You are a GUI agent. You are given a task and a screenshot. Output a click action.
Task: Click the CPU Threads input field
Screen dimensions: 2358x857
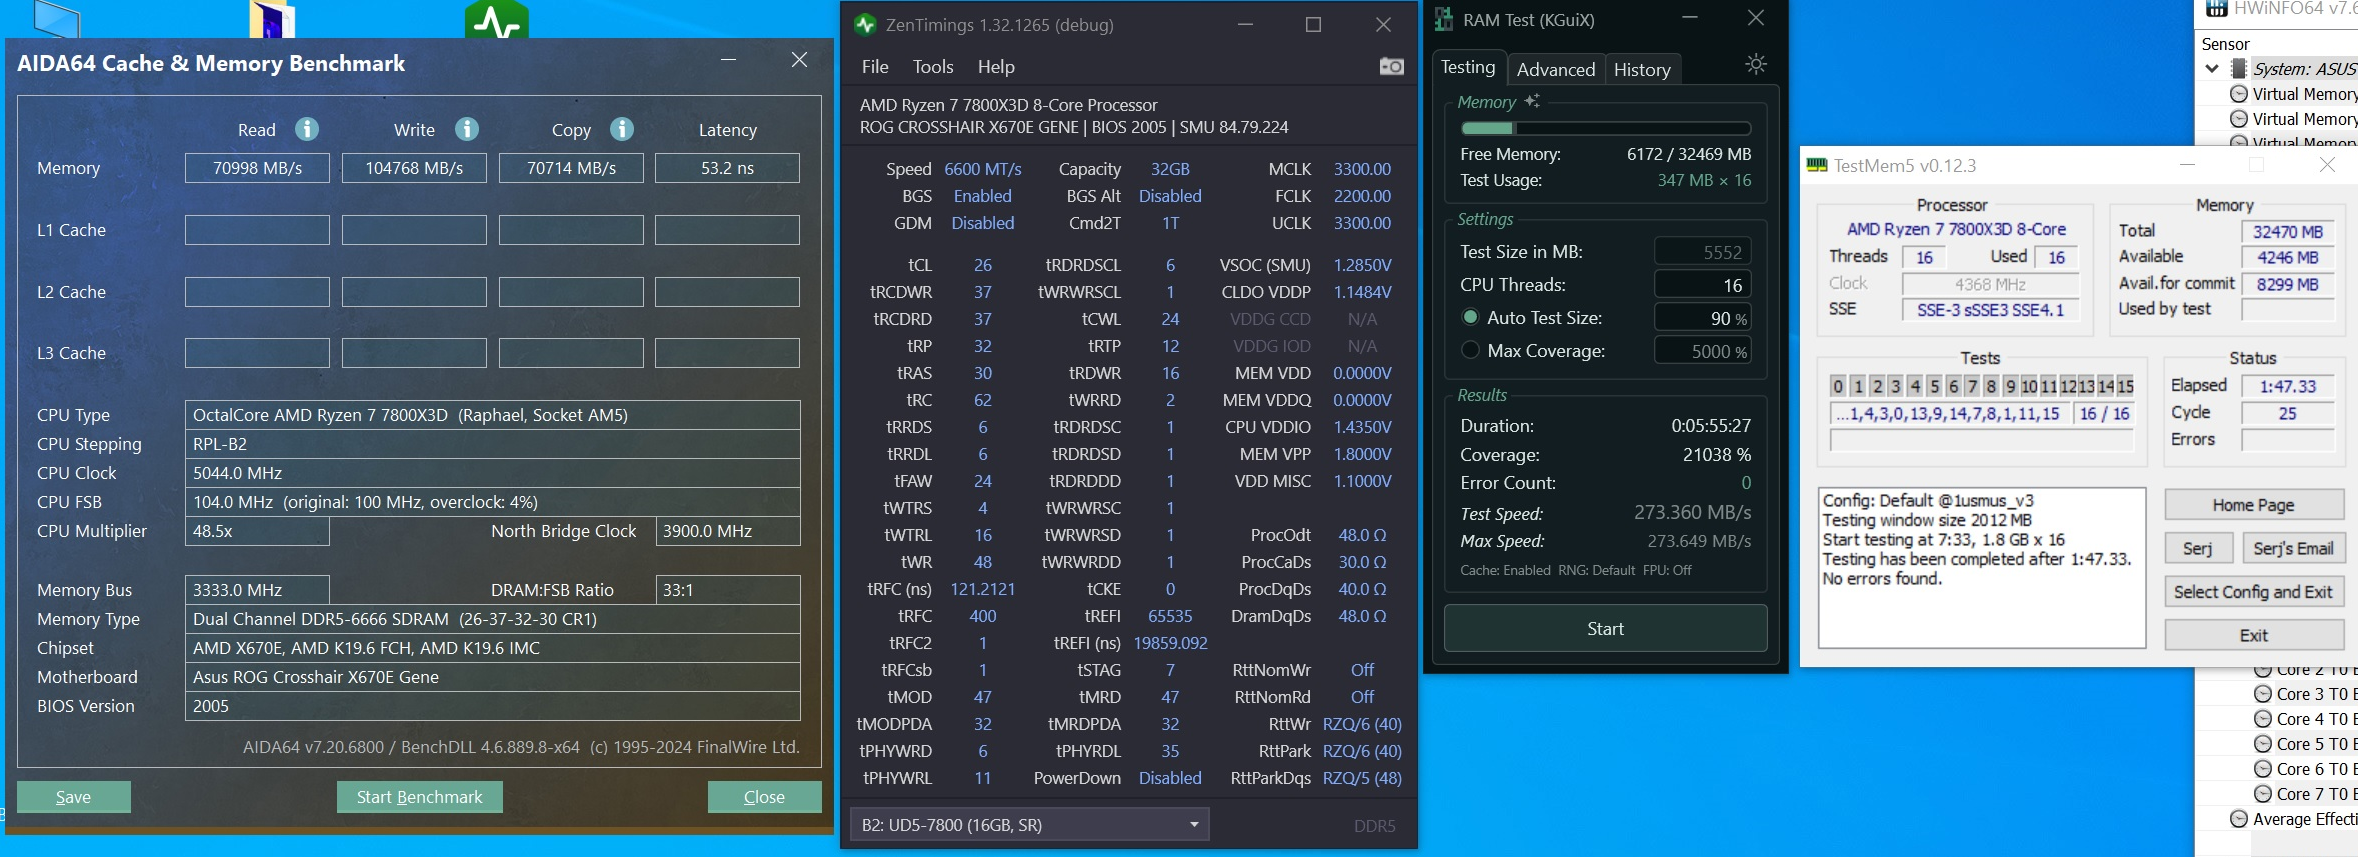tap(1703, 285)
